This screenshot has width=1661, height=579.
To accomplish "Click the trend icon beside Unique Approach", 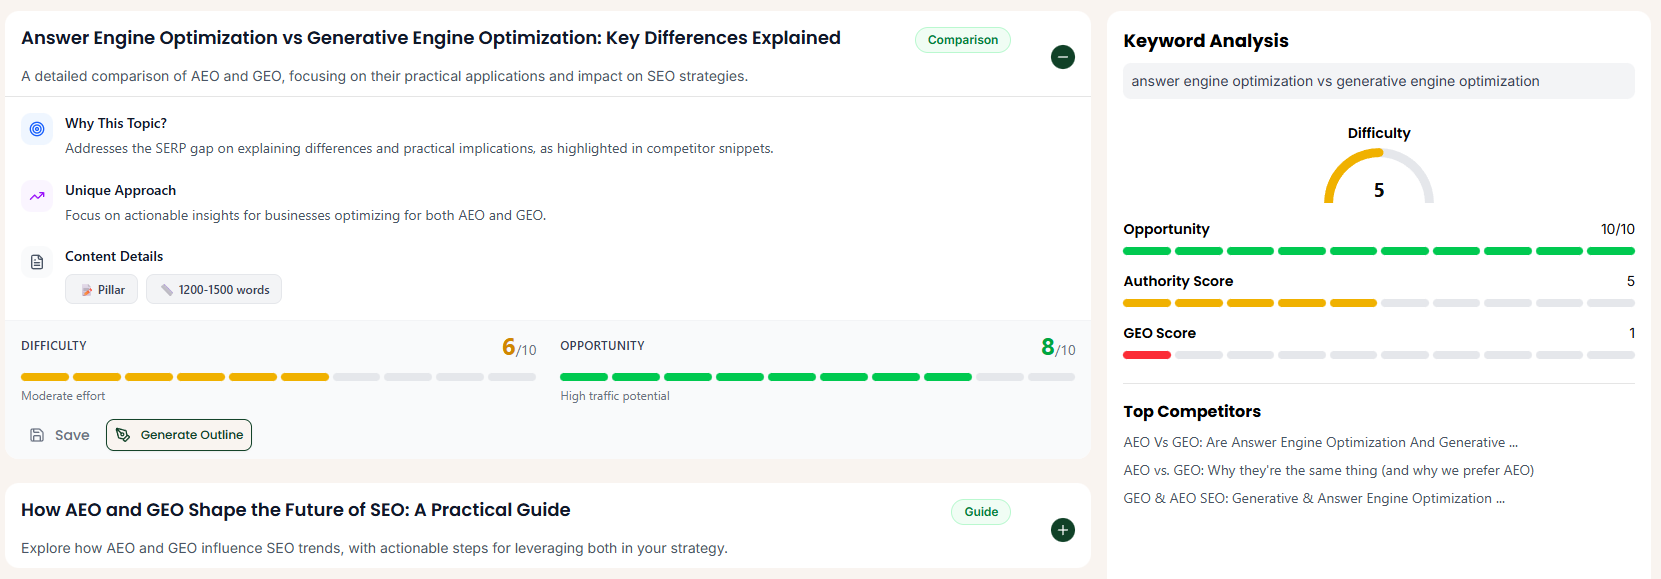I will click(x=37, y=196).
